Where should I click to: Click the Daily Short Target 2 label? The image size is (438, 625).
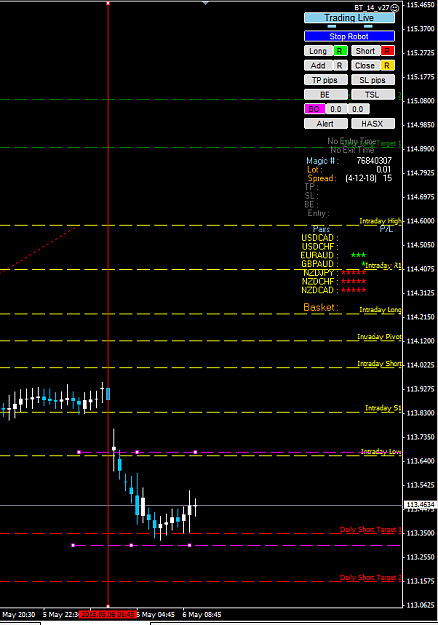tap(370, 578)
